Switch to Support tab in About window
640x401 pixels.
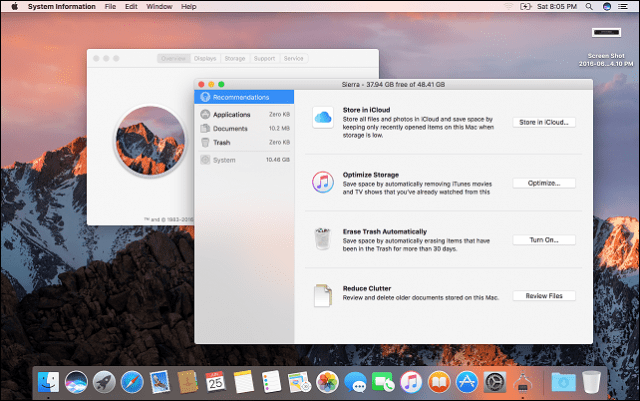264,58
